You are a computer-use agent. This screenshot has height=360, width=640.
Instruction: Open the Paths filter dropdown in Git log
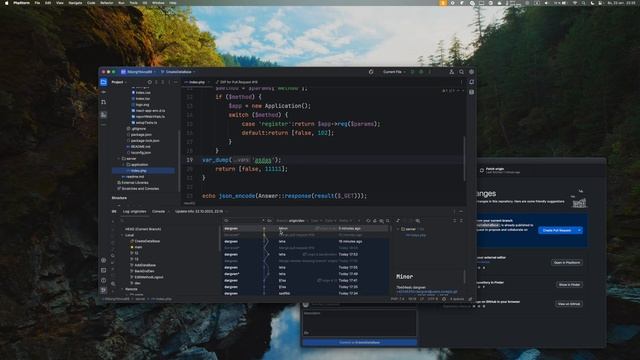344,221
